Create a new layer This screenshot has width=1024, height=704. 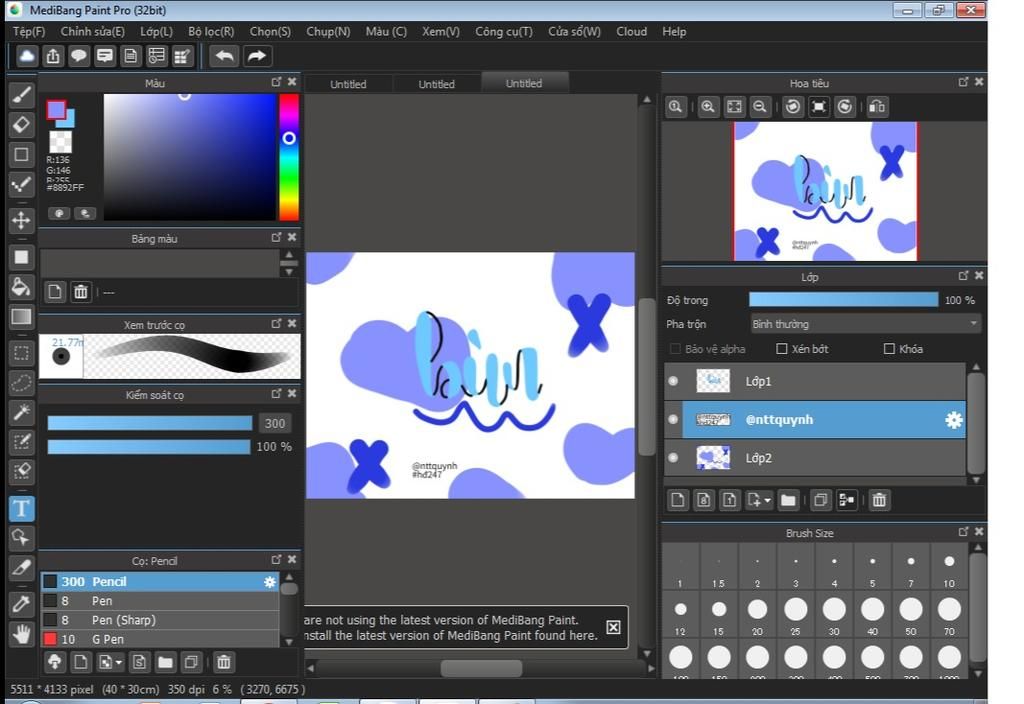(678, 500)
